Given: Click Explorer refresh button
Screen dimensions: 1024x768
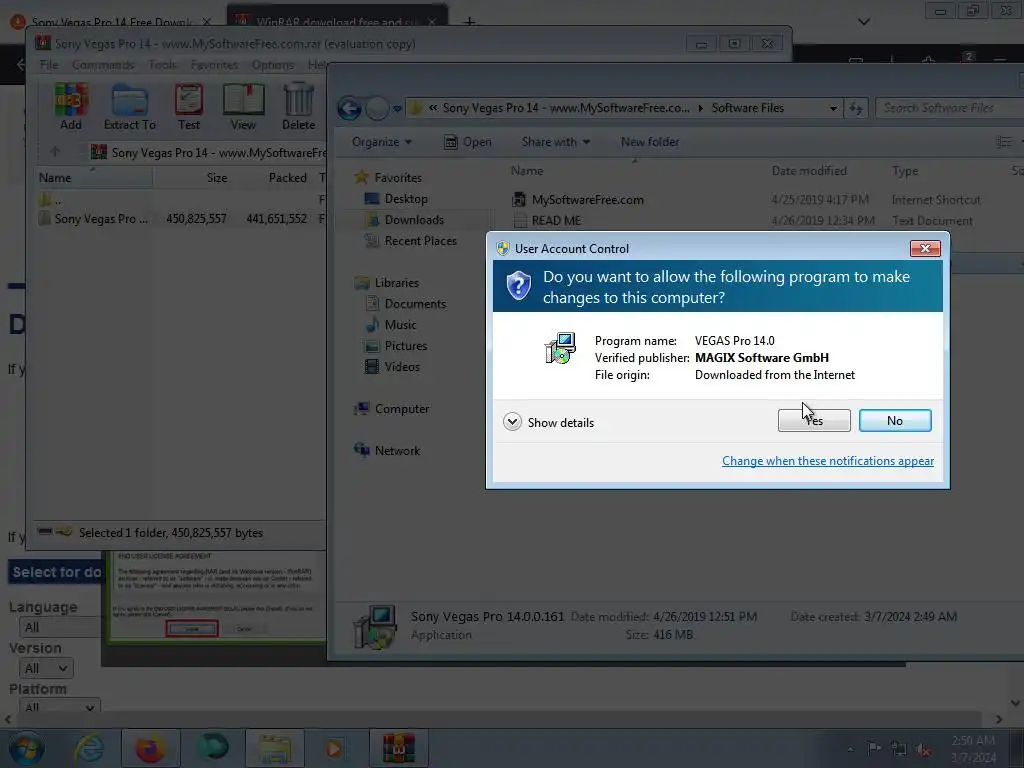Looking at the screenshot, I should click(856, 108).
